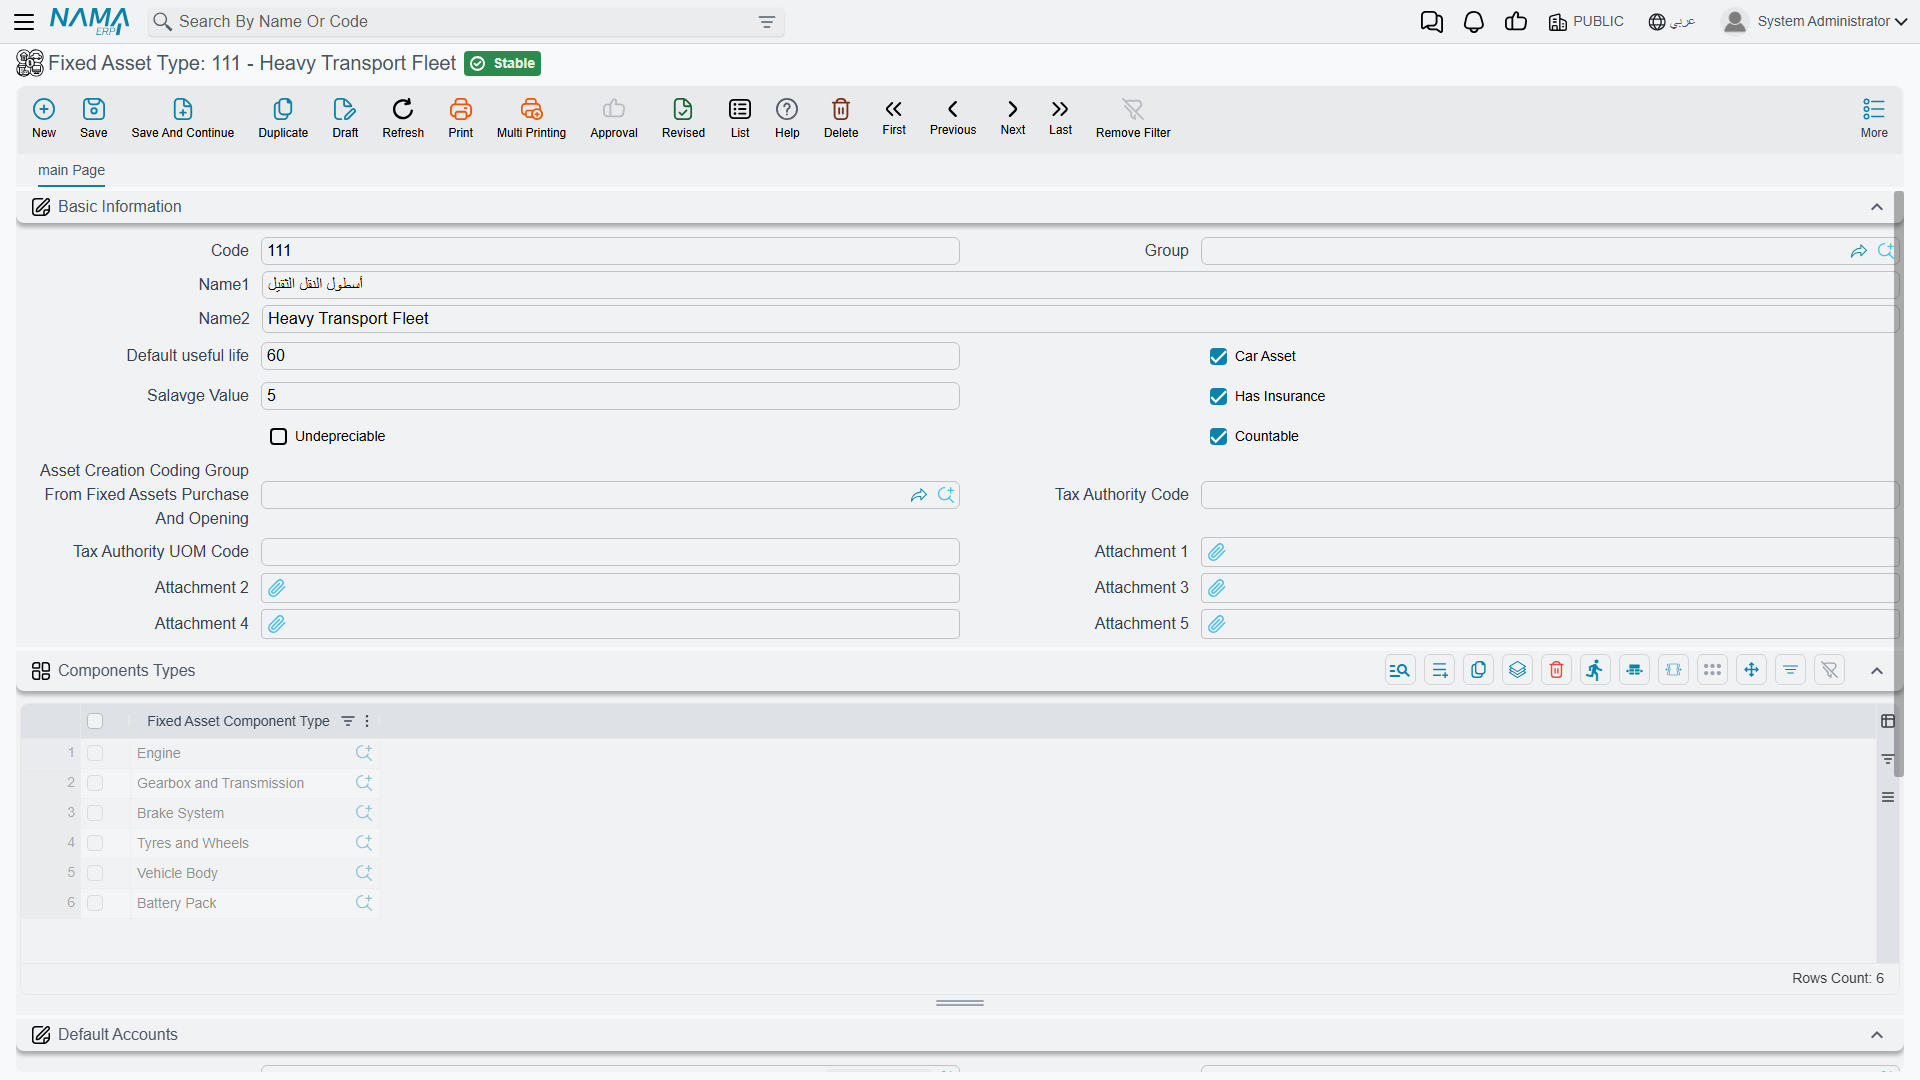Collapse the Basic Information section
This screenshot has height=1080, width=1920.
(1877, 207)
